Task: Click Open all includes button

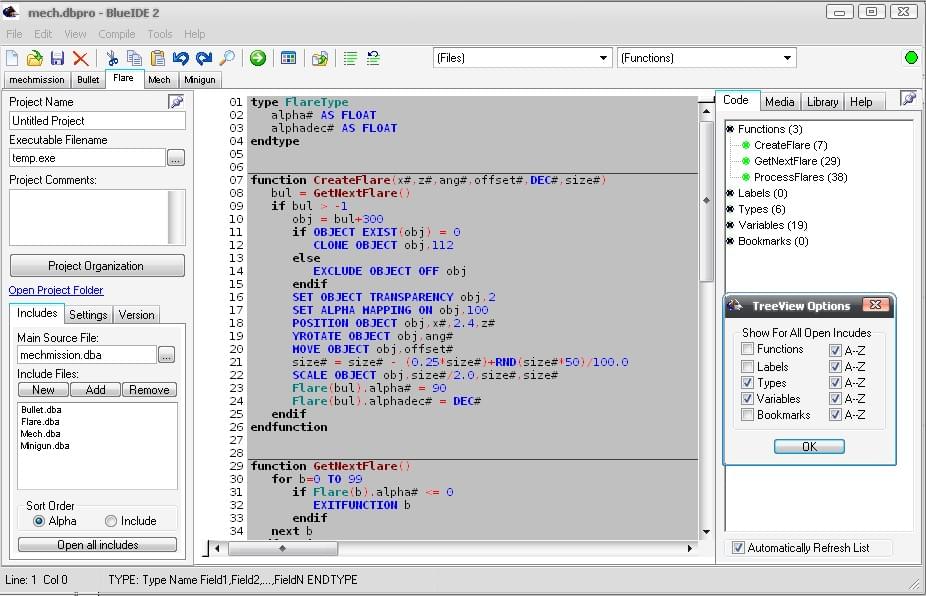Action: tap(97, 545)
